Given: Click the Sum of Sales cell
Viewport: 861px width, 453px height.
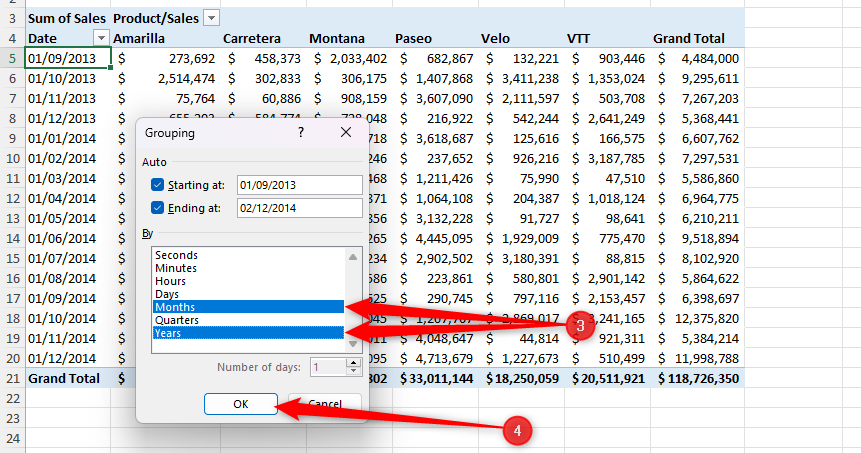Looking at the screenshot, I should (x=68, y=18).
